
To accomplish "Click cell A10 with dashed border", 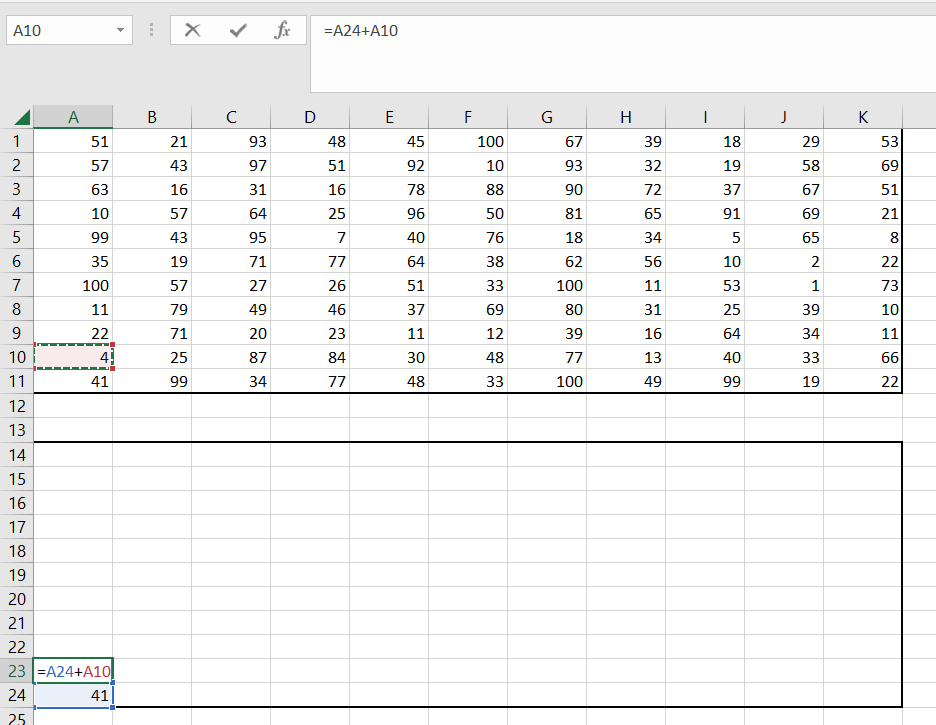I will coord(73,357).
